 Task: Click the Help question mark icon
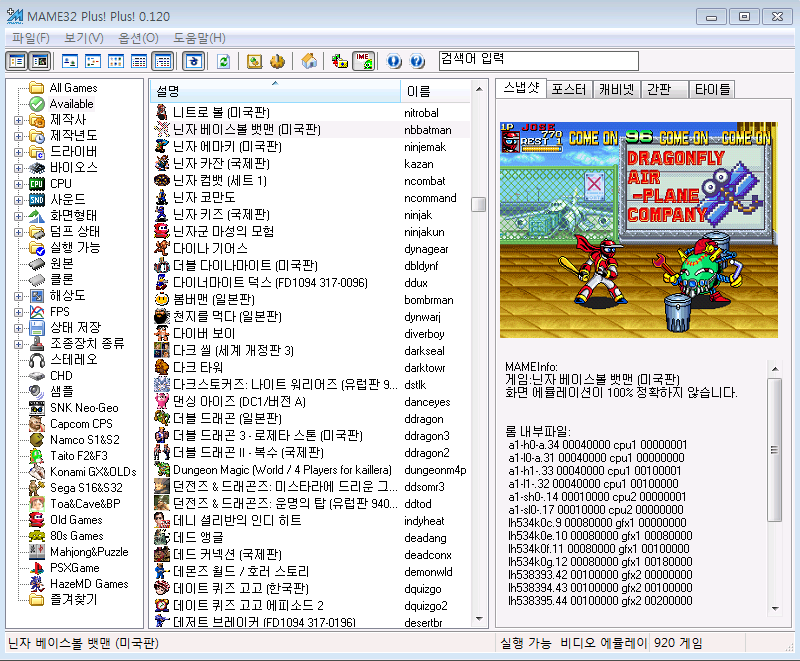coord(417,62)
